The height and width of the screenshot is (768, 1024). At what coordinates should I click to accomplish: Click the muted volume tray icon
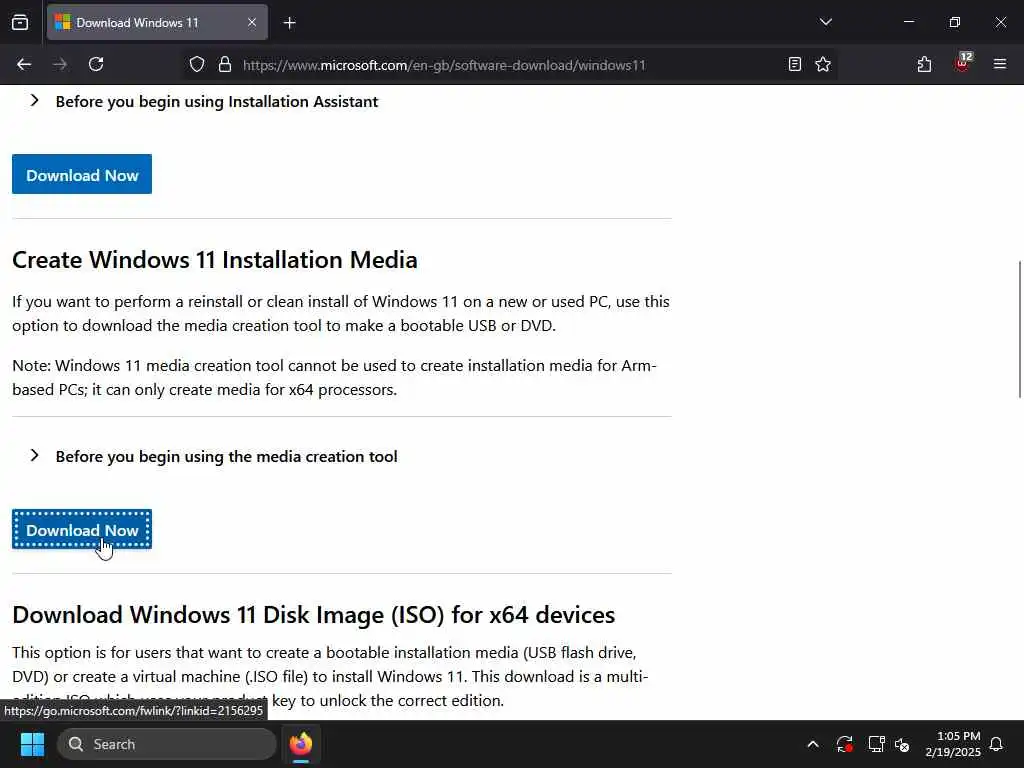click(x=903, y=744)
